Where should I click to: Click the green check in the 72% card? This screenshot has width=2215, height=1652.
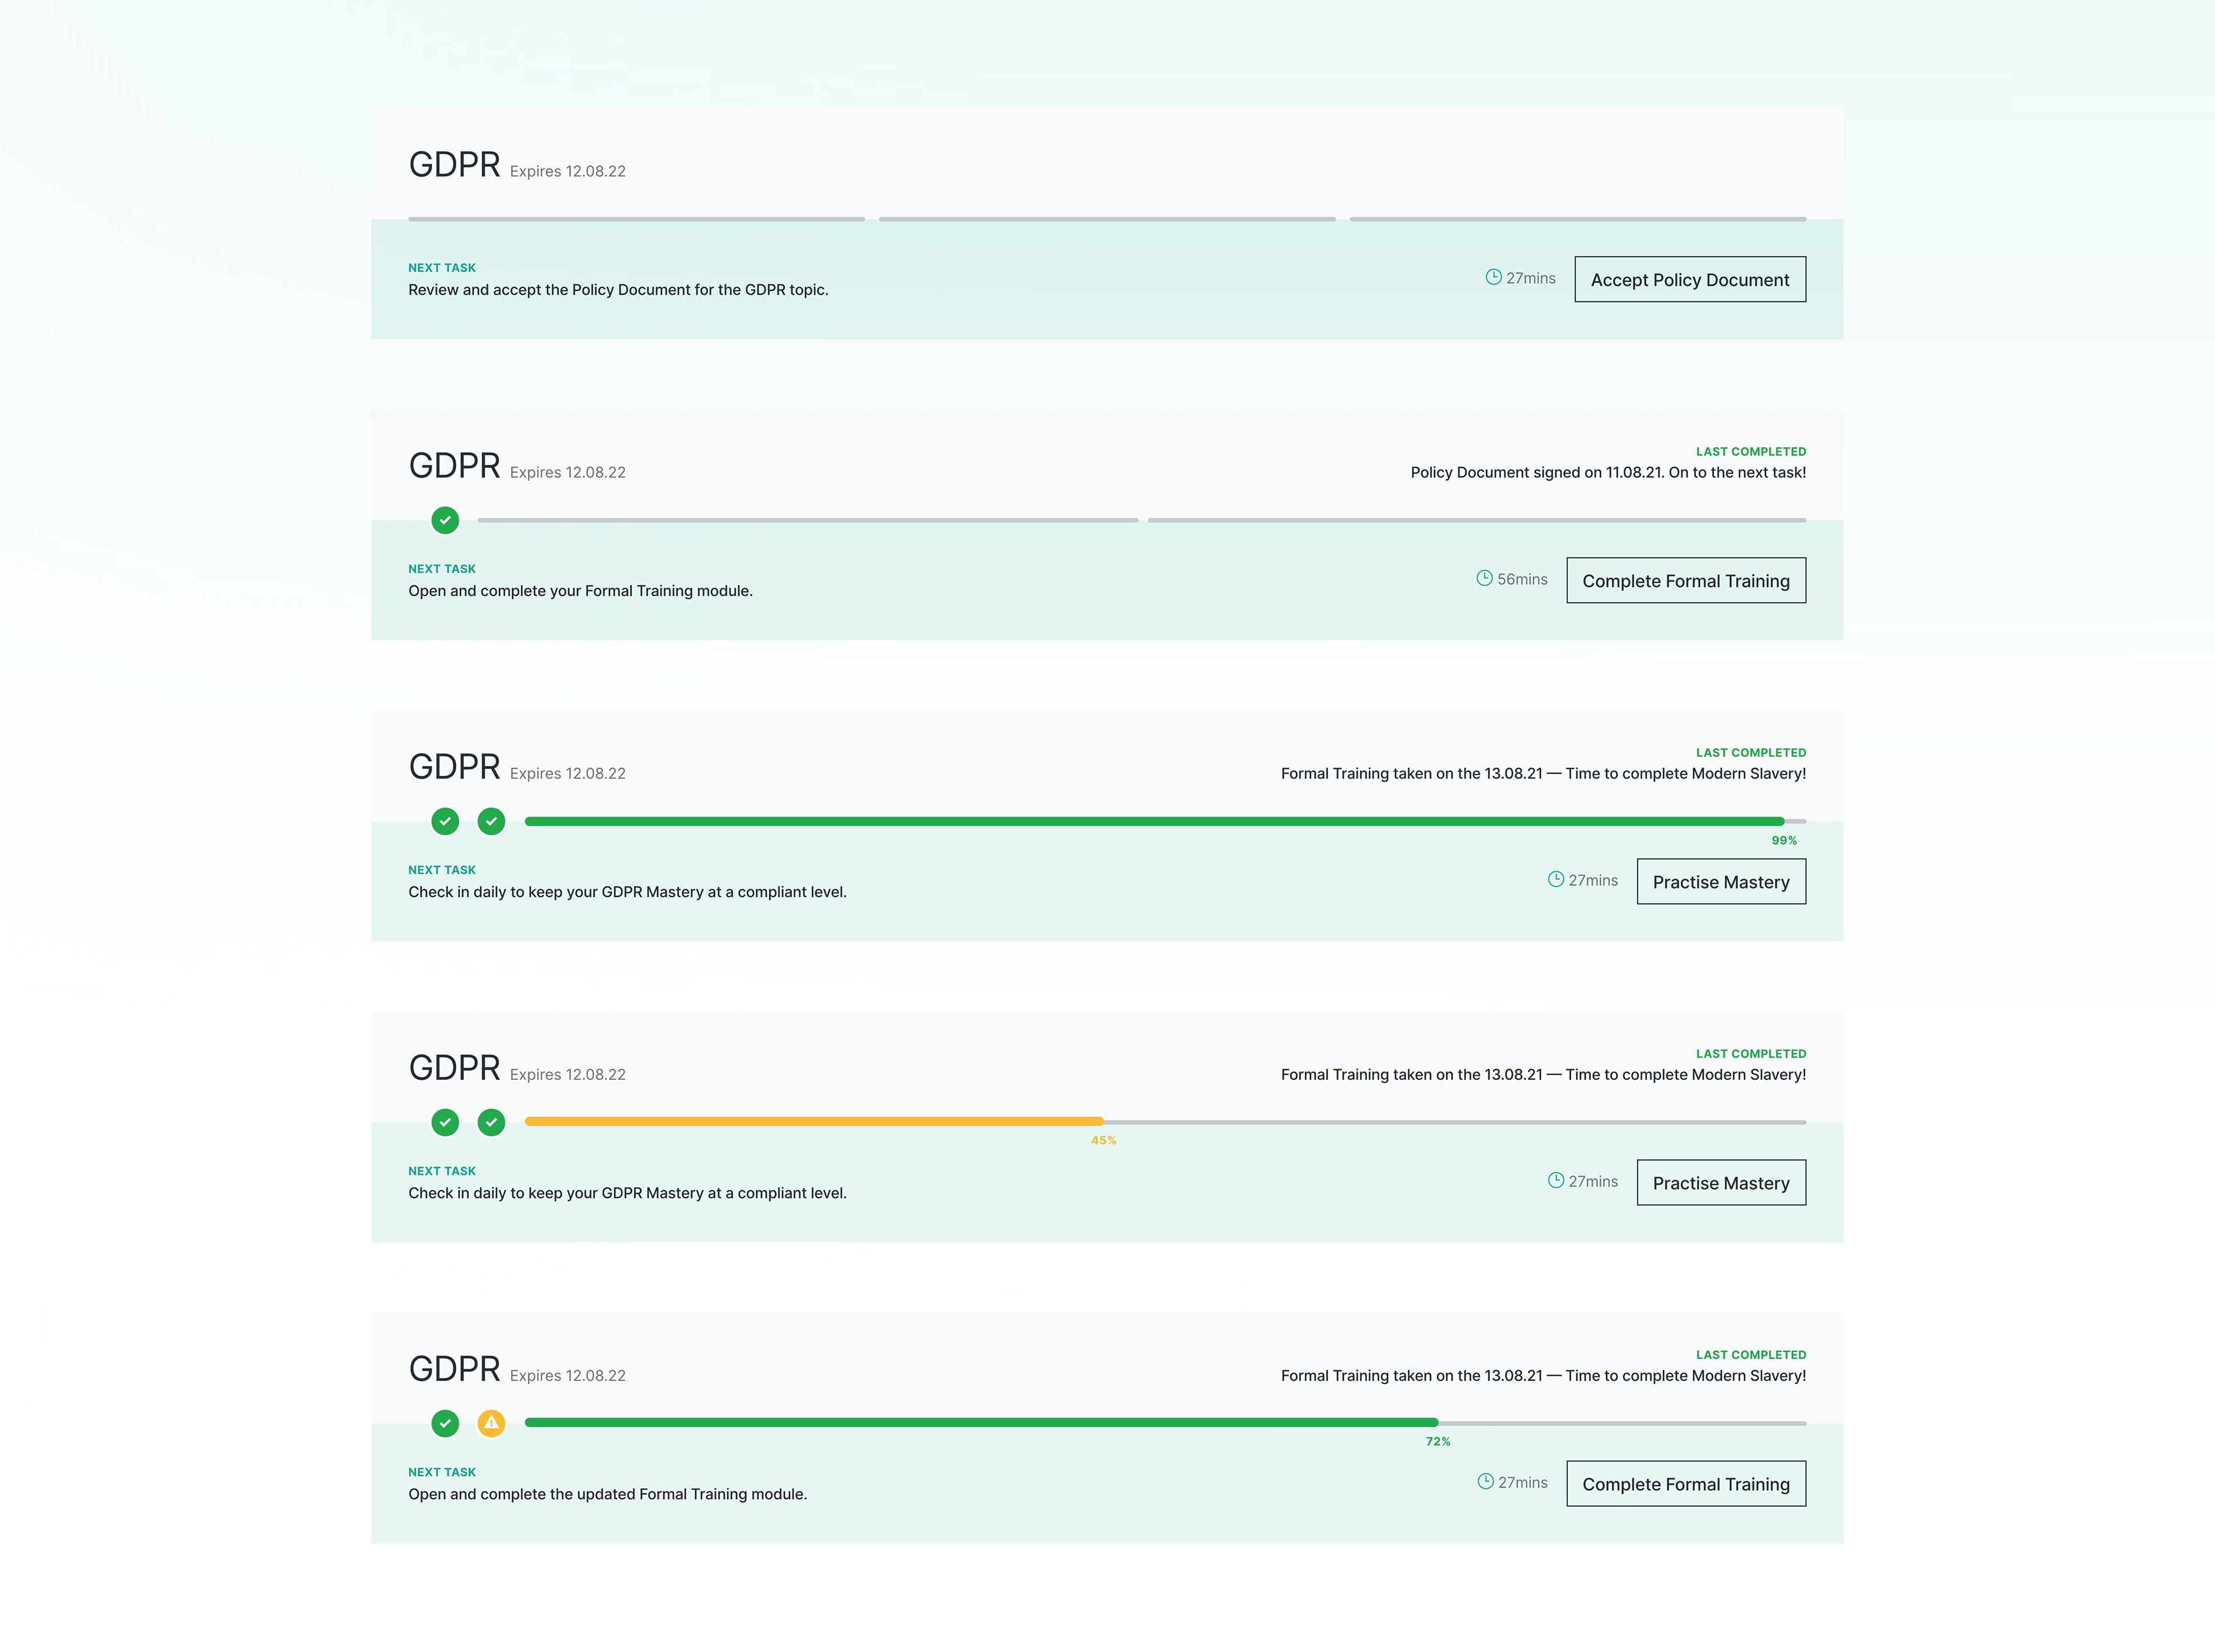pos(445,1423)
